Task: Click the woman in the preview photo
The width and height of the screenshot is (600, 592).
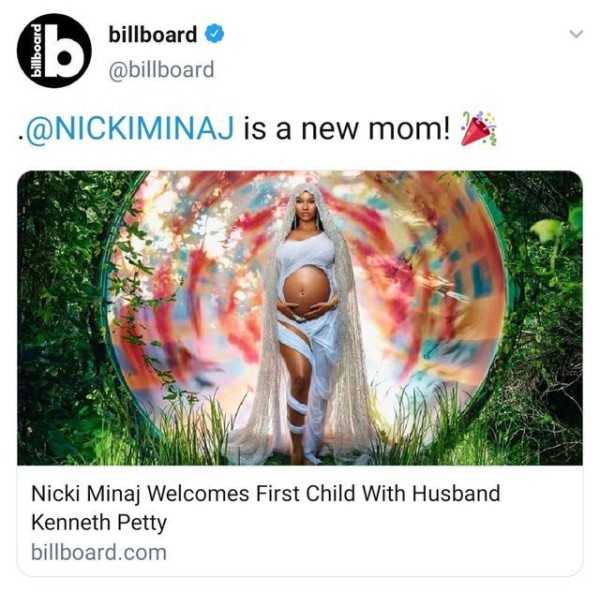Action: click(308, 323)
